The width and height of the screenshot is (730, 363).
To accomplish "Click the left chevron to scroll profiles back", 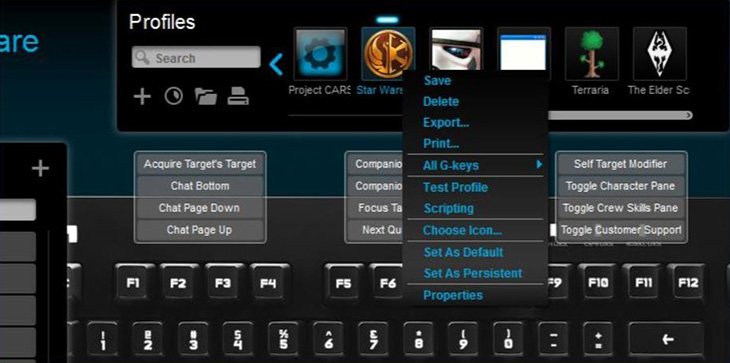I will click(x=276, y=64).
